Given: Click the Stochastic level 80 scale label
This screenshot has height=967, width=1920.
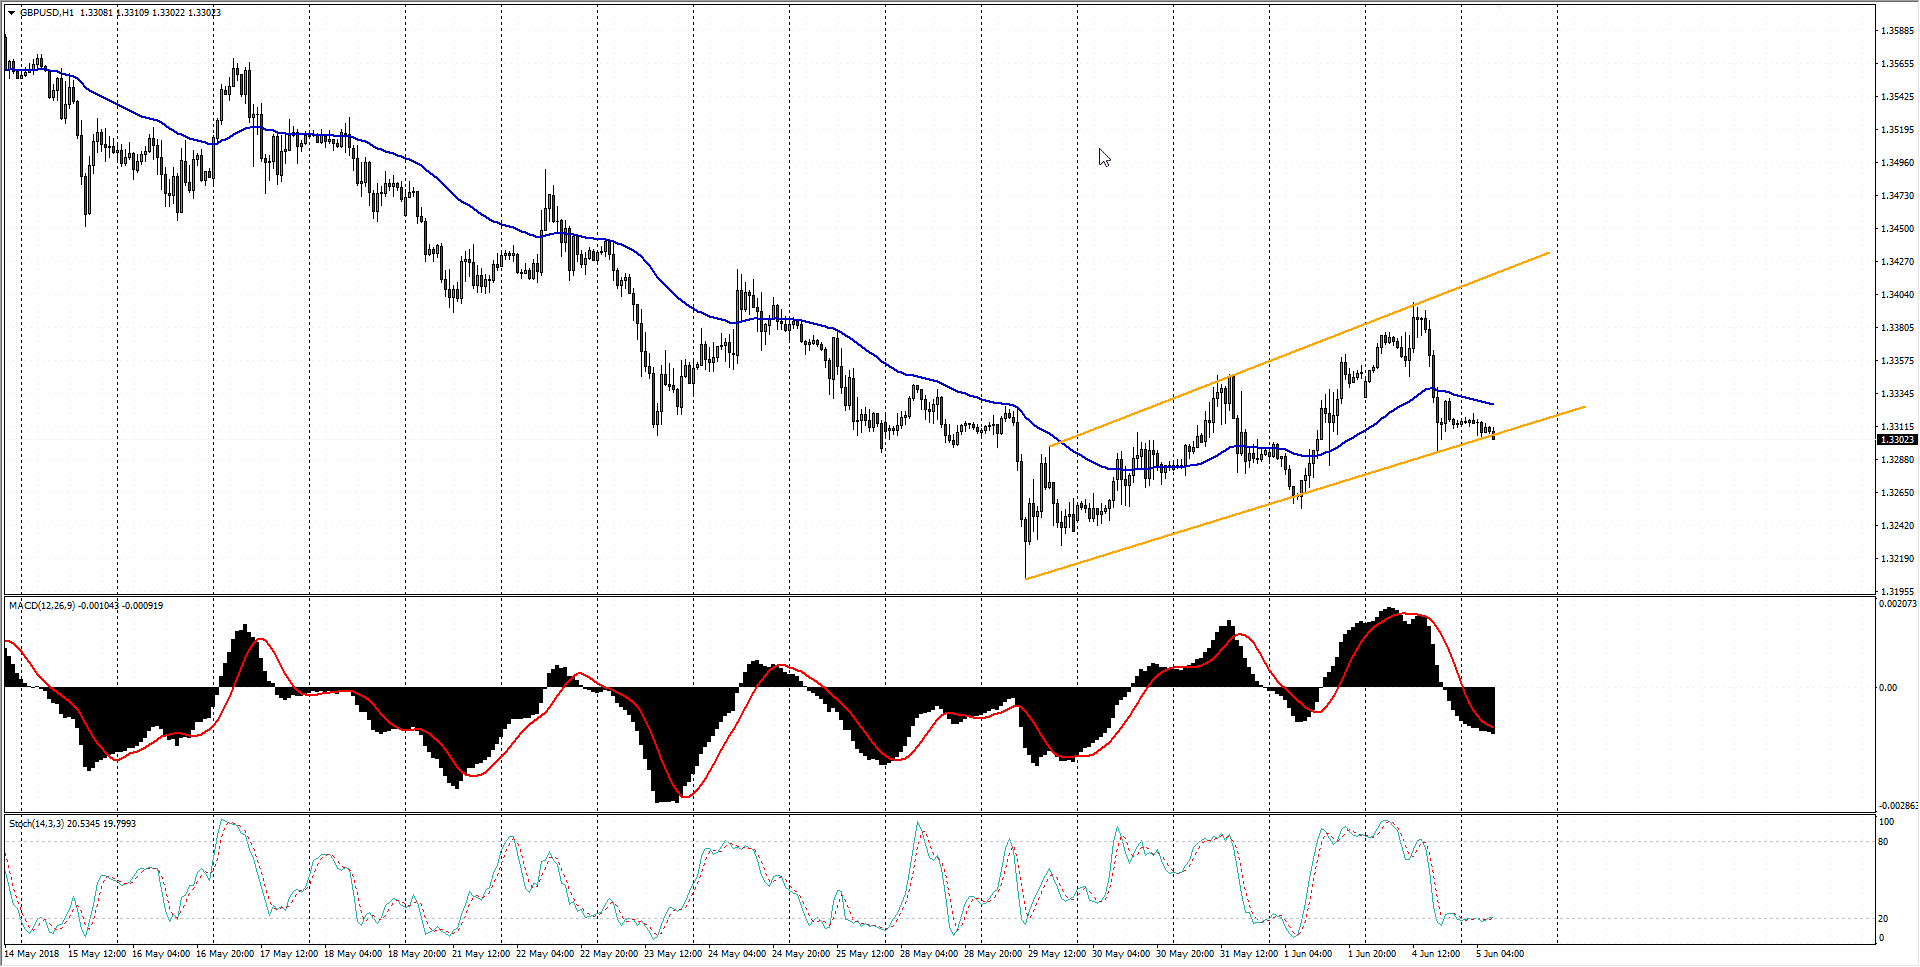Looking at the screenshot, I should coord(1883,842).
